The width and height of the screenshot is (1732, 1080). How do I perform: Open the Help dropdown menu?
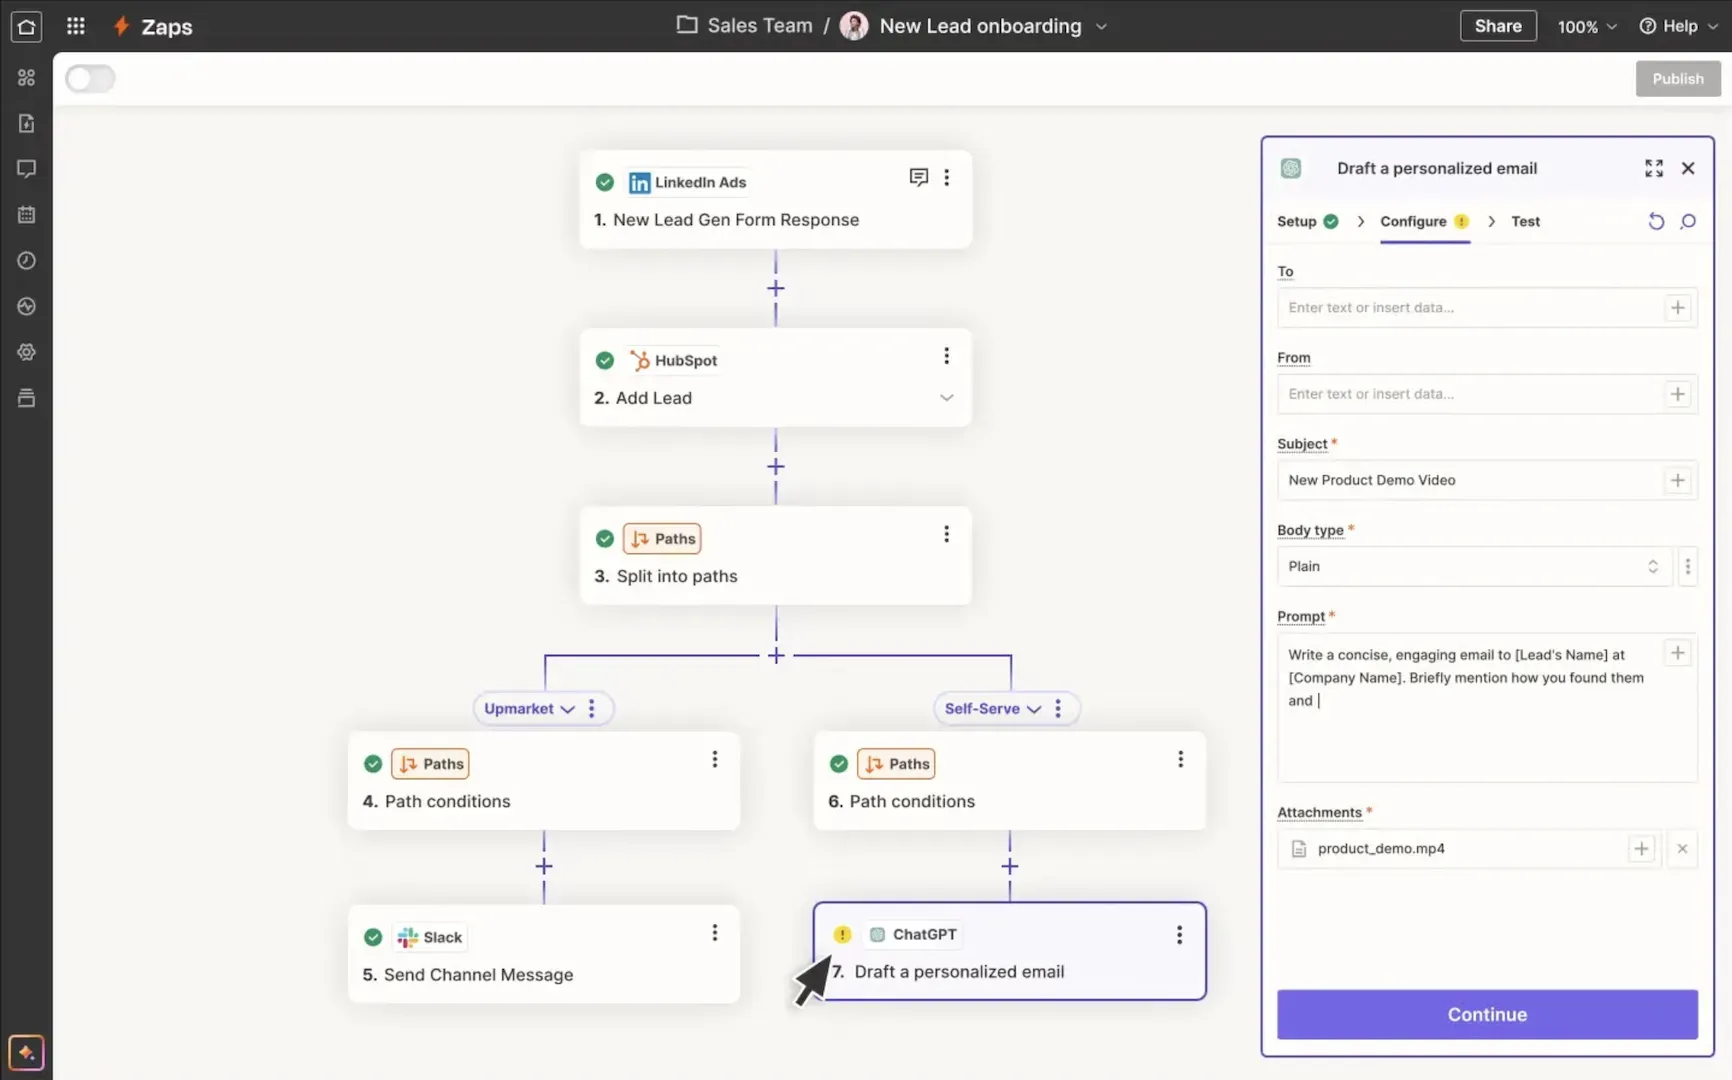[x=1678, y=26]
